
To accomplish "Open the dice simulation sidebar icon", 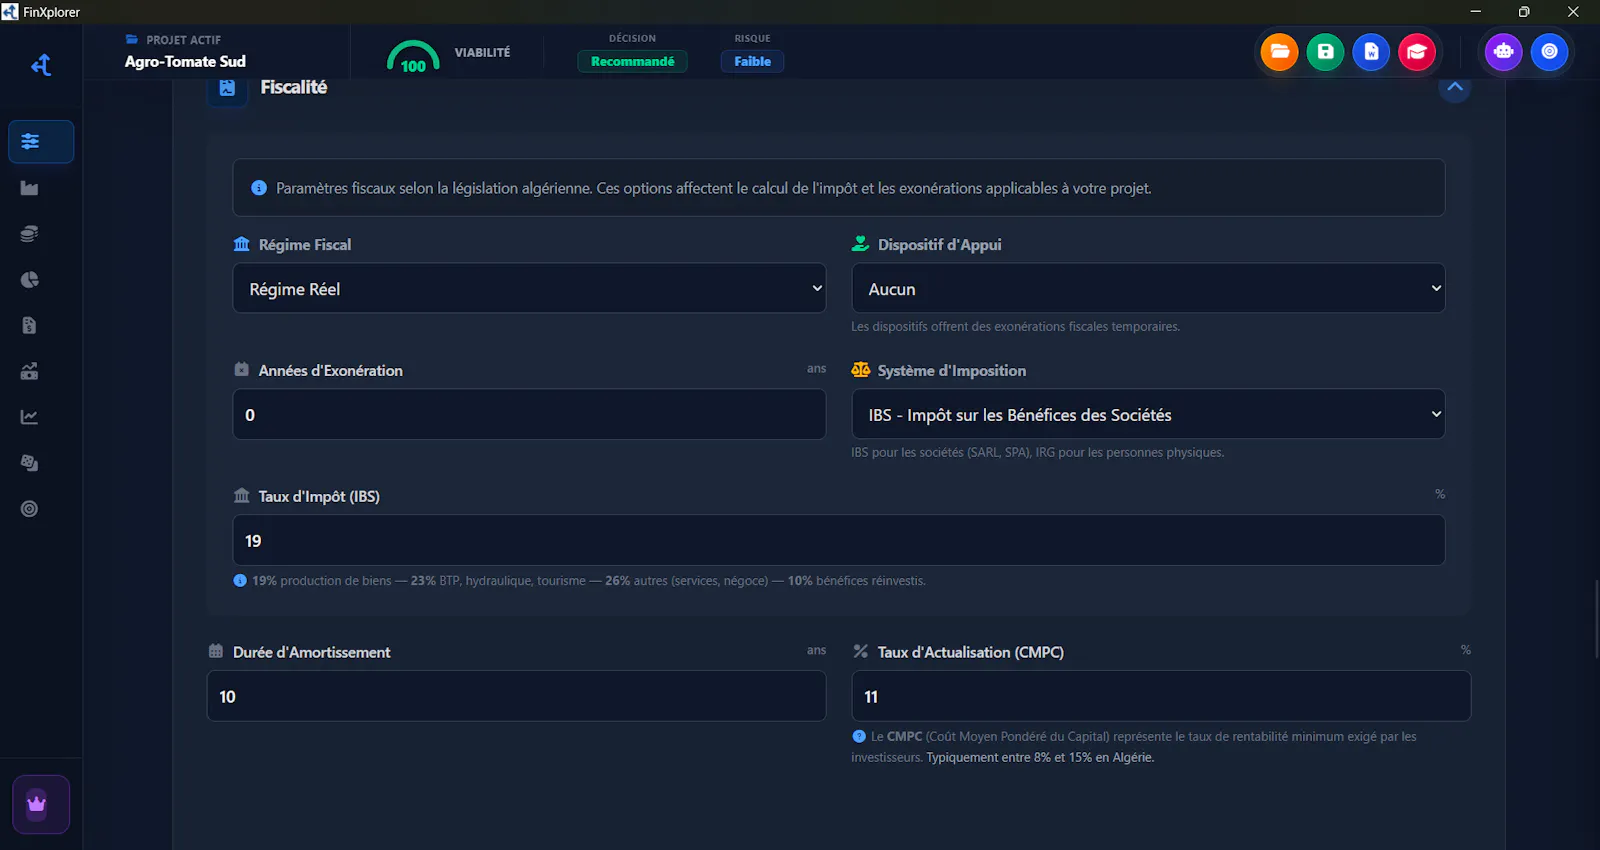I will [30, 463].
